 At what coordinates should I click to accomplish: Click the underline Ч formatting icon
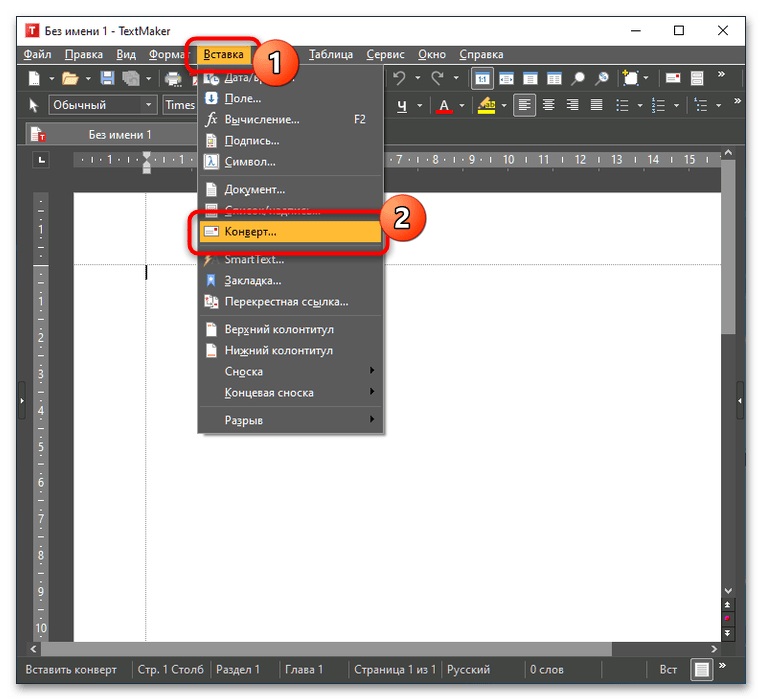403,105
